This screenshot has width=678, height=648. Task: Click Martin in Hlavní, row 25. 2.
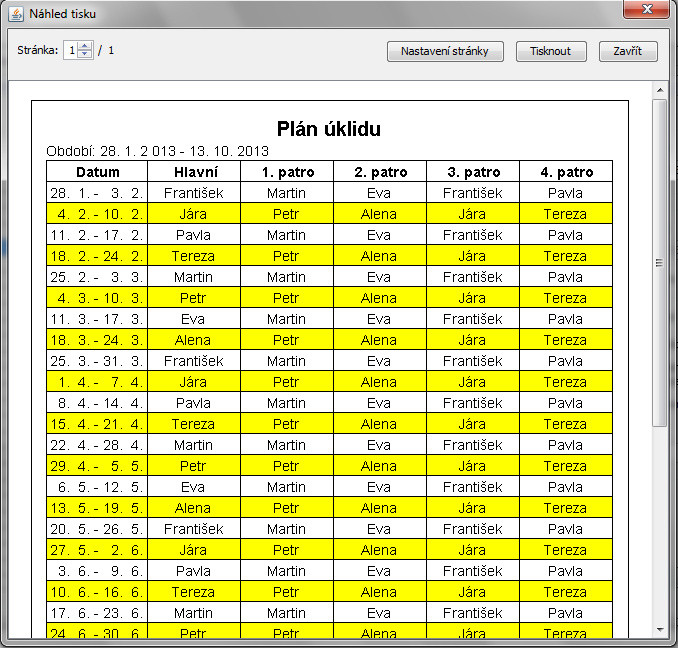pos(193,277)
